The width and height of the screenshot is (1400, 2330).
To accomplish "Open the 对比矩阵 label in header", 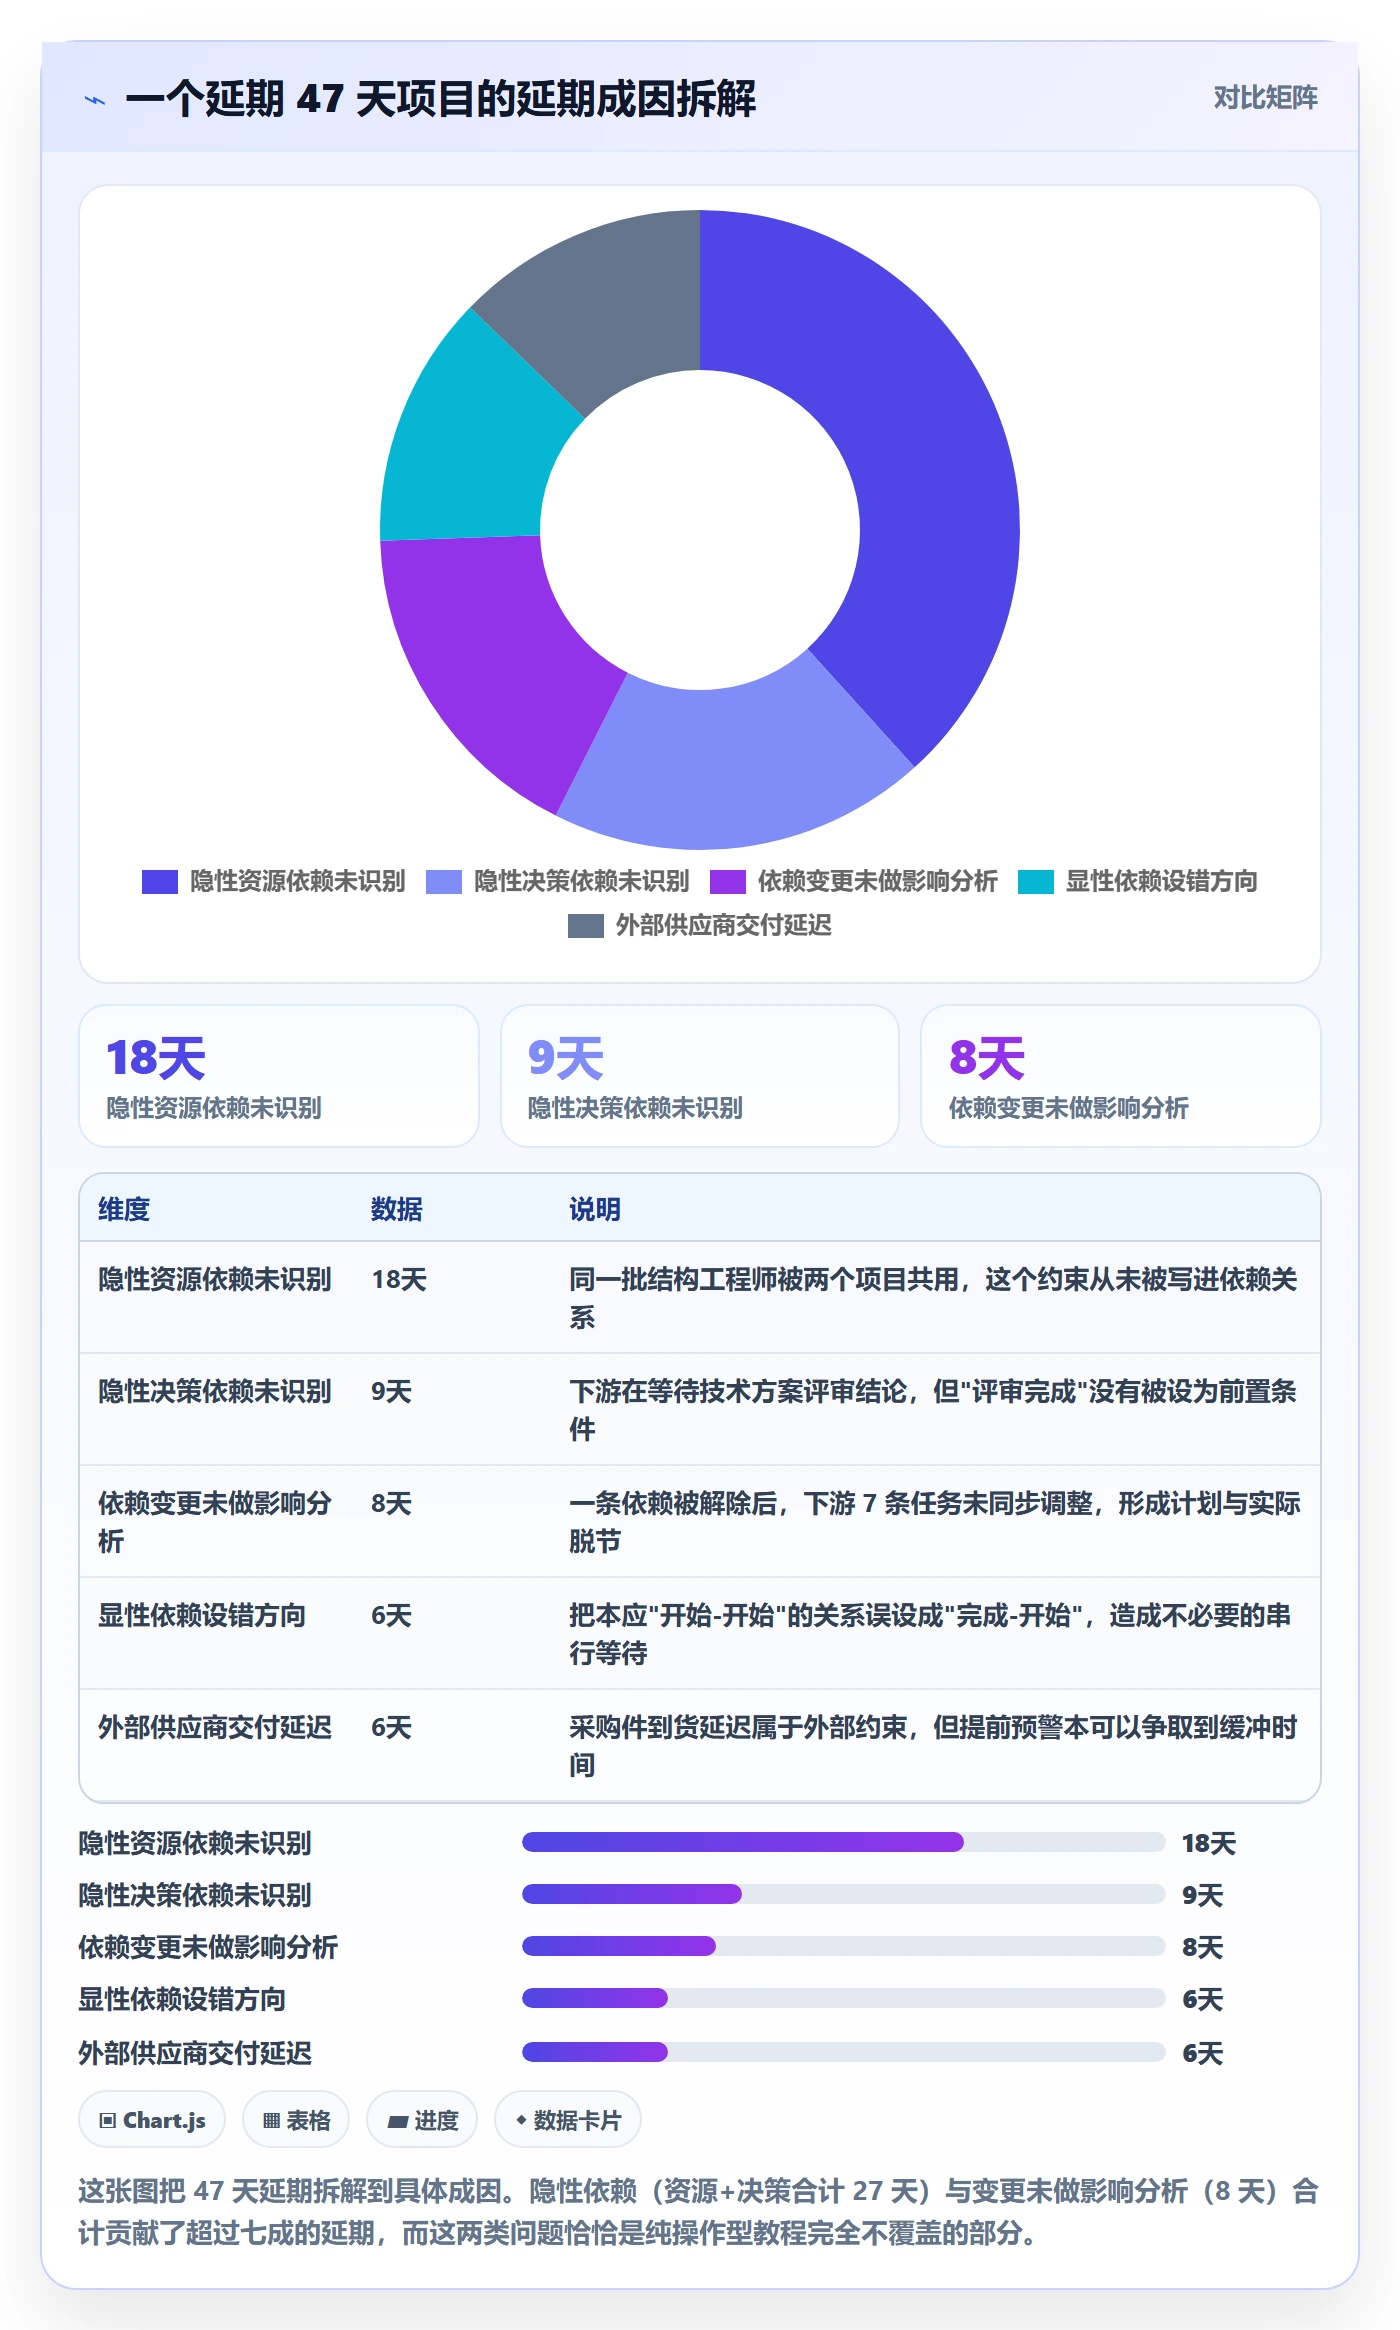I will (x=1265, y=97).
